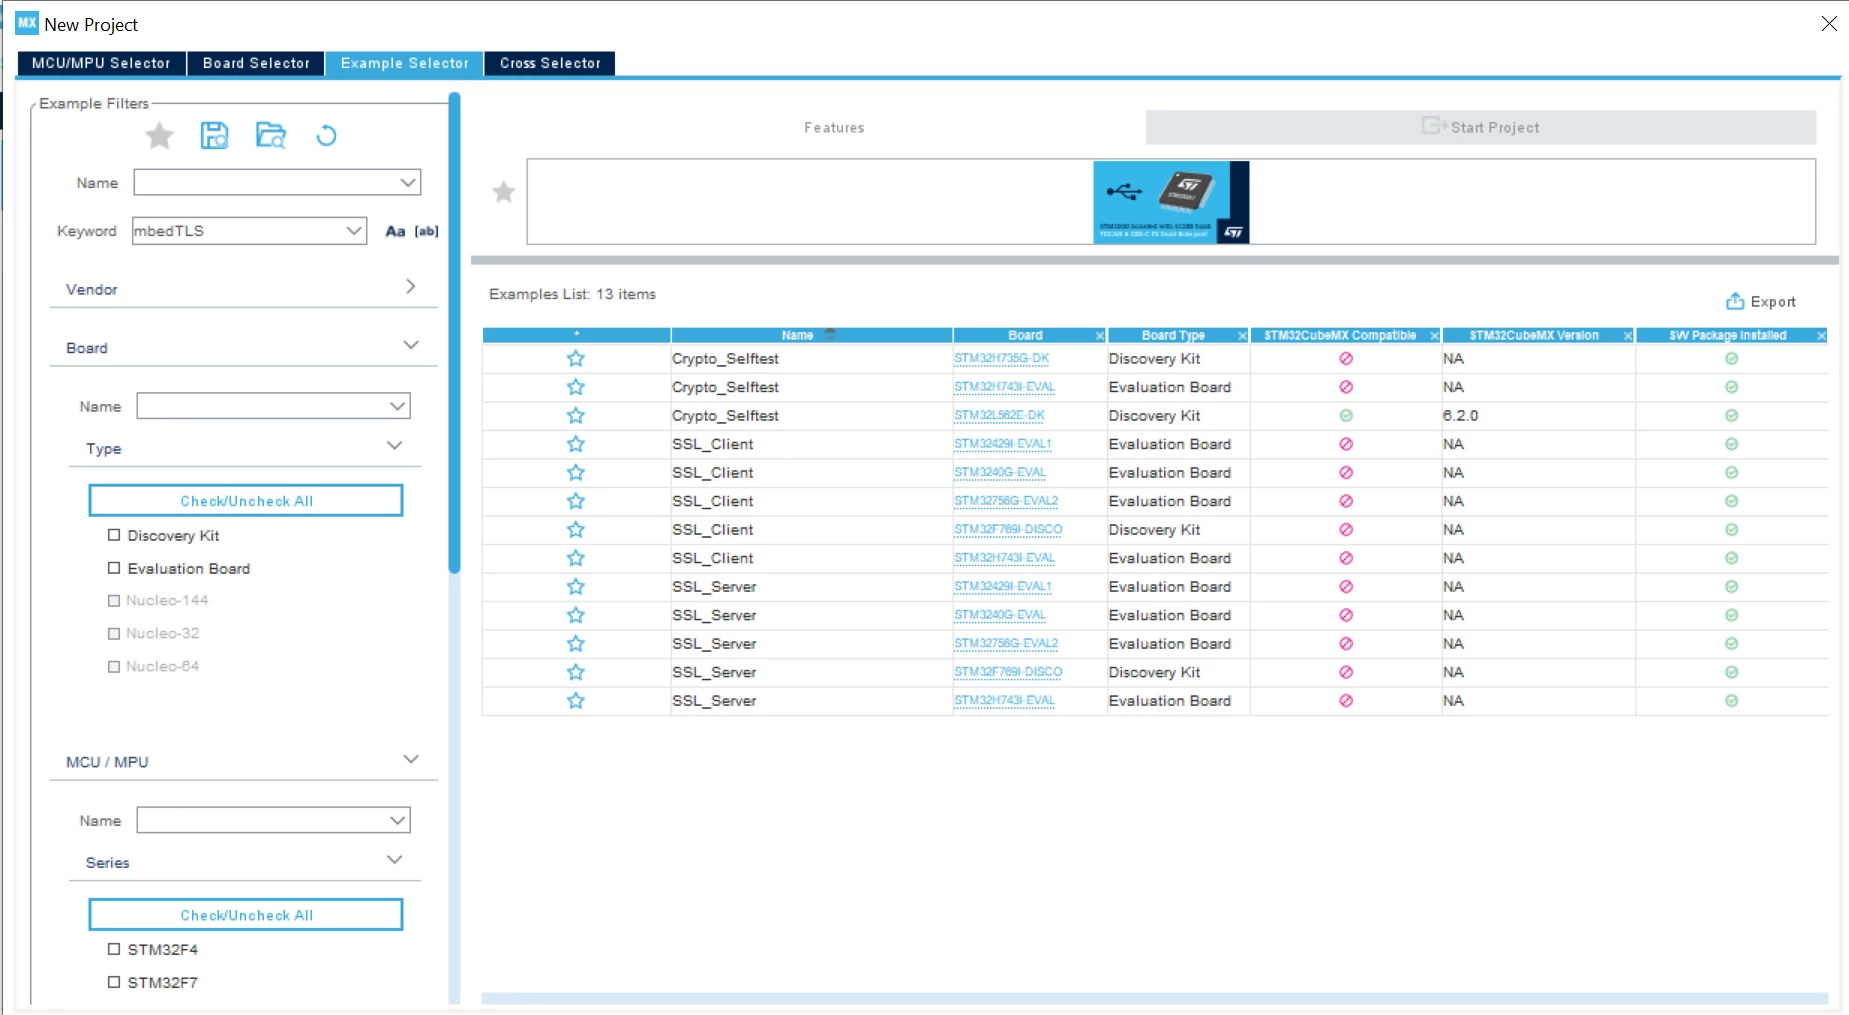The image size is (1849, 1015).
Task: Check the STM32F7 series box
Action: pyautogui.click(x=114, y=982)
